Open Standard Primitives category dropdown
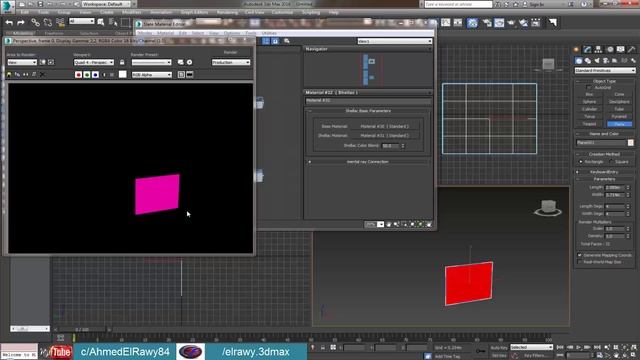Screen dimensions: 640x360 (x=605, y=71)
